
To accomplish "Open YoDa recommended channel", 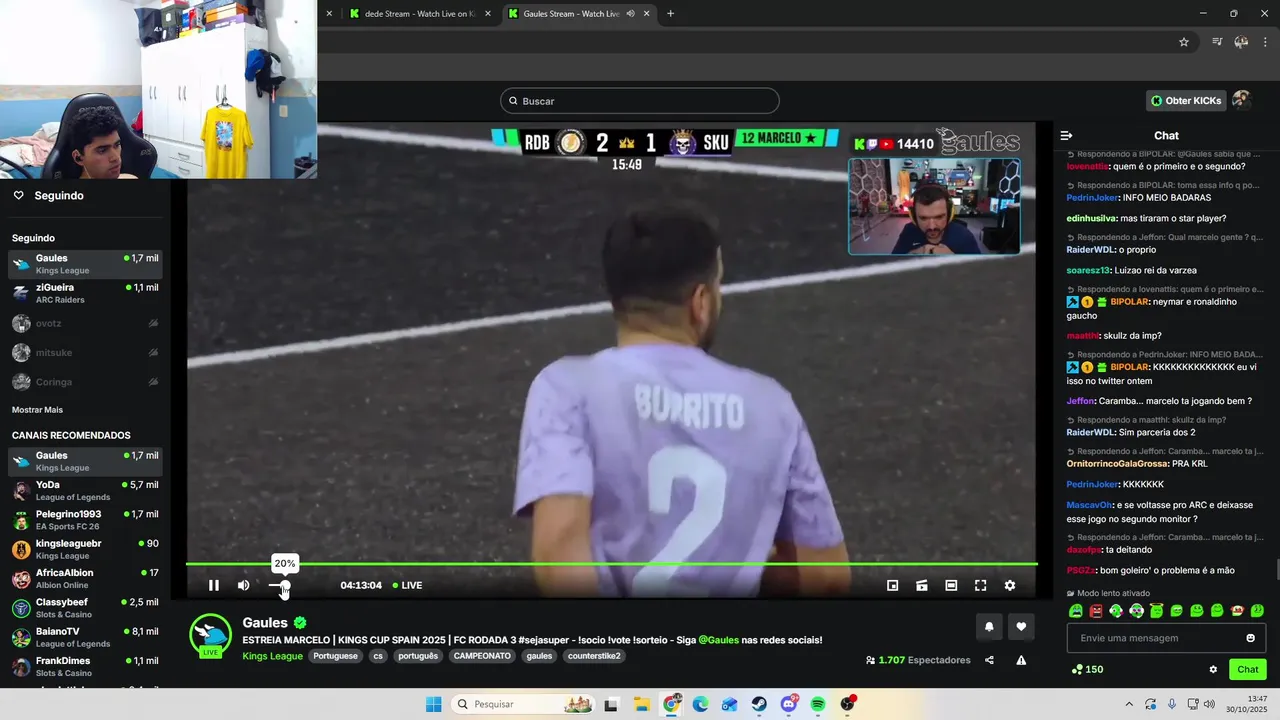I will (85, 490).
